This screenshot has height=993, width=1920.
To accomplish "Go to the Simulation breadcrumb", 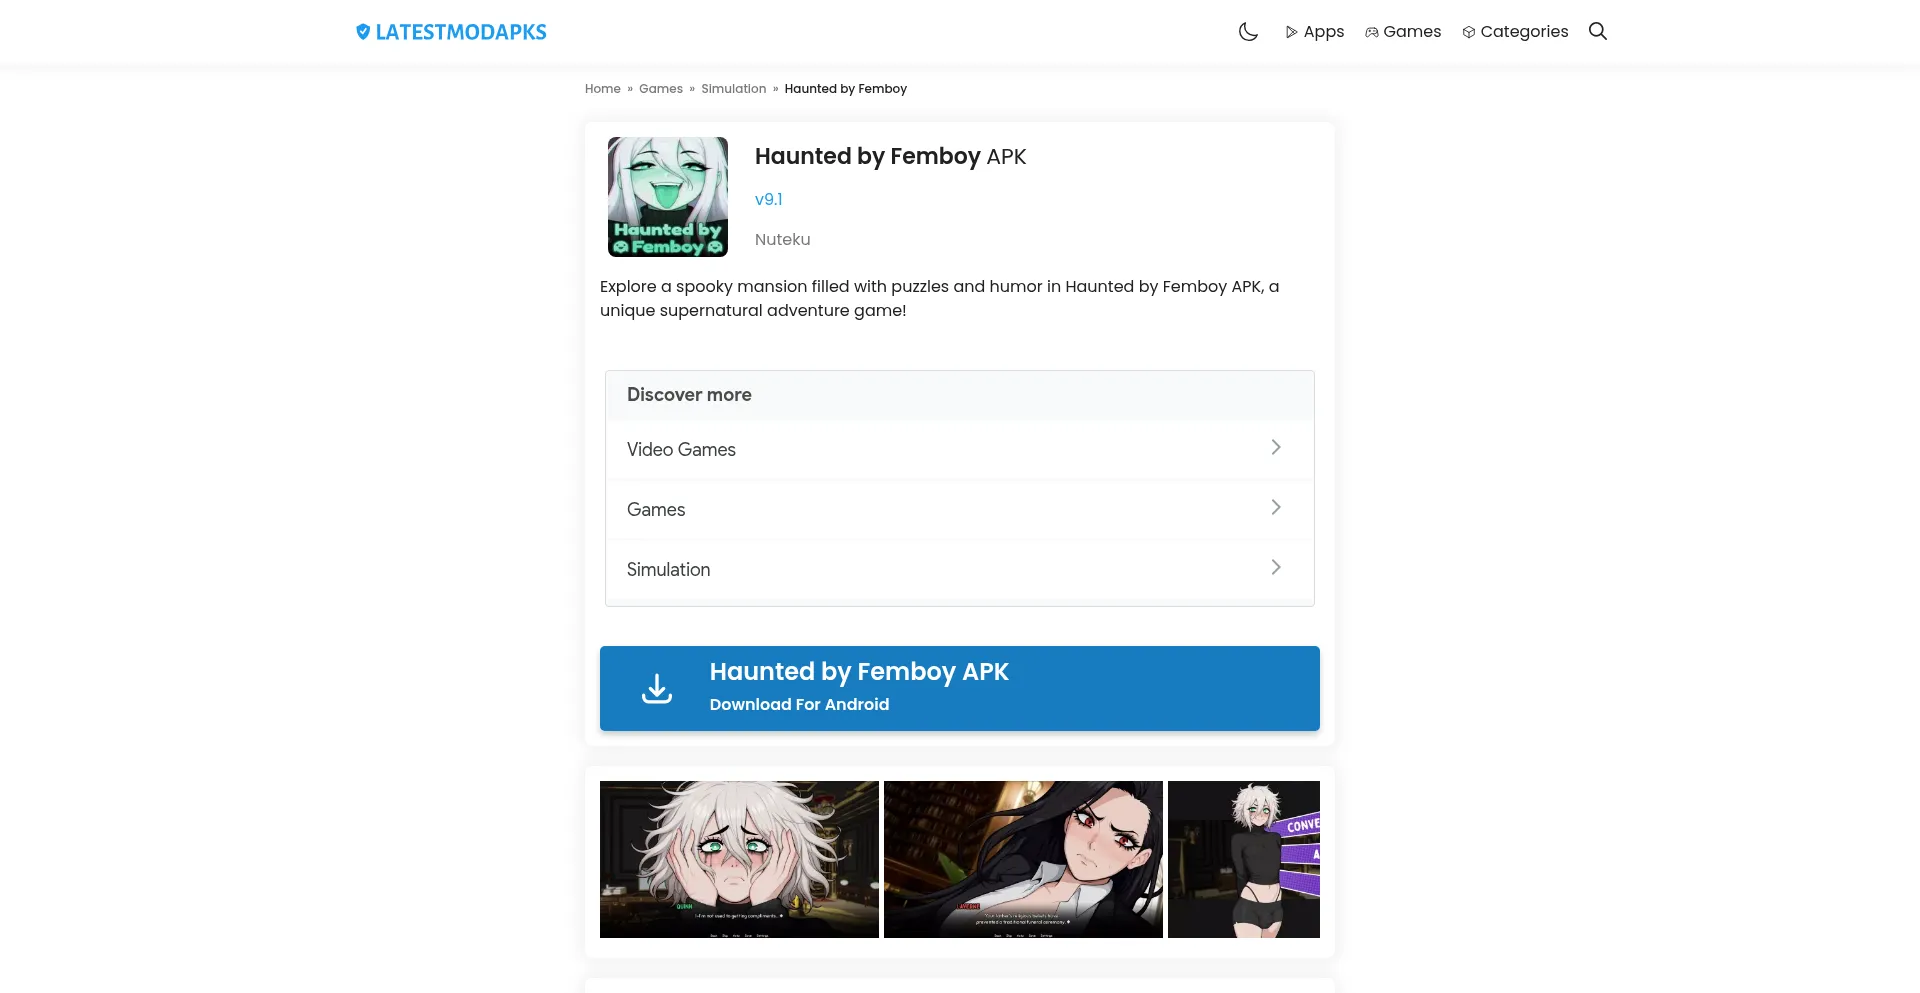I will click(x=734, y=89).
